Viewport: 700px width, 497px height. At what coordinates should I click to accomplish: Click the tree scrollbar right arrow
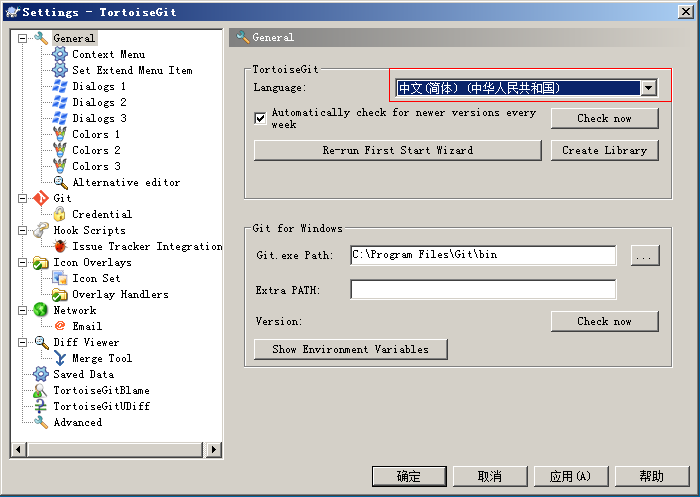(214, 449)
